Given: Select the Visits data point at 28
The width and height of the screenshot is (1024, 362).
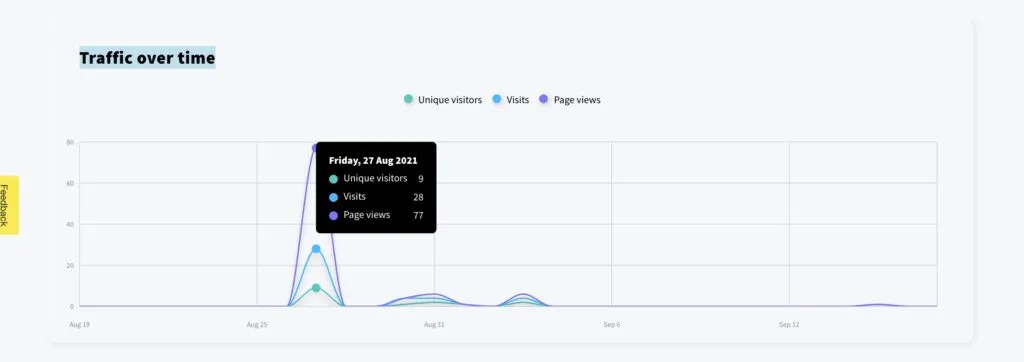Looking at the screenshot, I should (316, 249).
